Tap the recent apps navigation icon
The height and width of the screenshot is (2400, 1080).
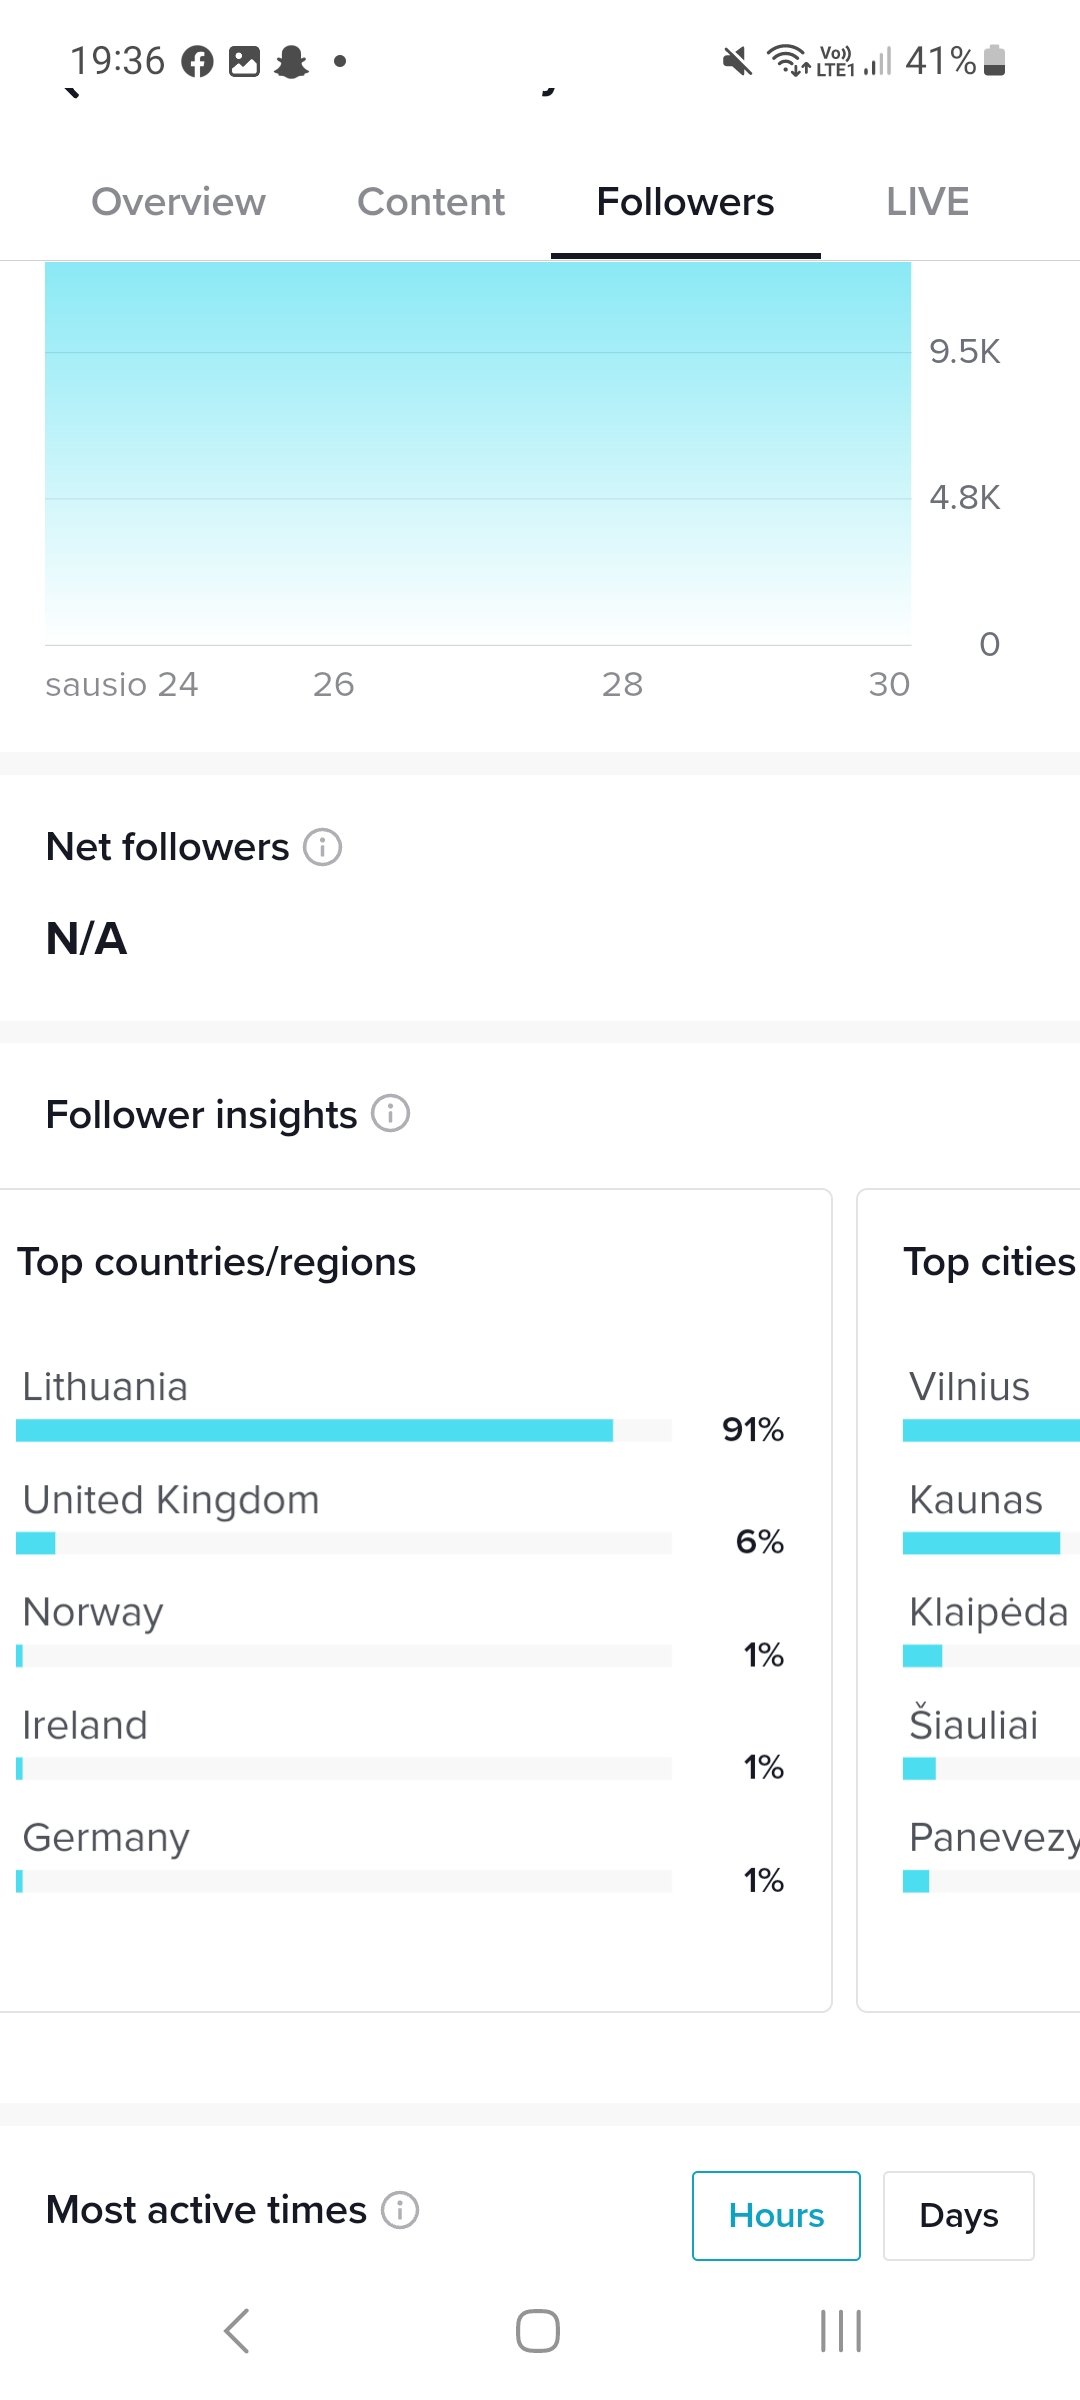coord(840,2331)
